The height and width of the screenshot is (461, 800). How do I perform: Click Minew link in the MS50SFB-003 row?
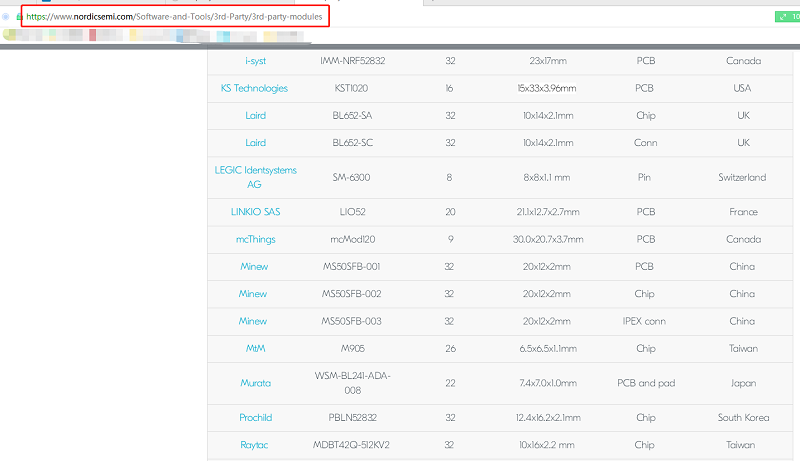click(x=253, y=321)
